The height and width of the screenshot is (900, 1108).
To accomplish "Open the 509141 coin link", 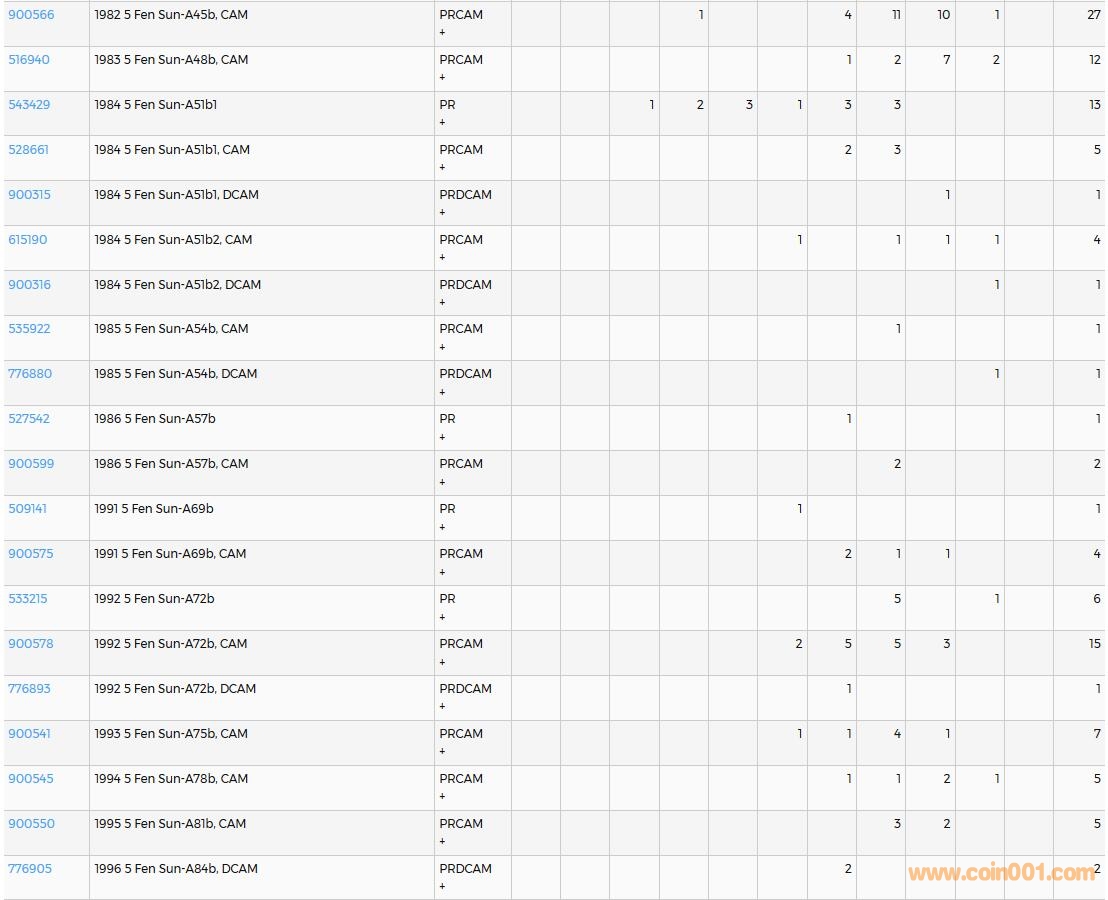I will [28, 509].
